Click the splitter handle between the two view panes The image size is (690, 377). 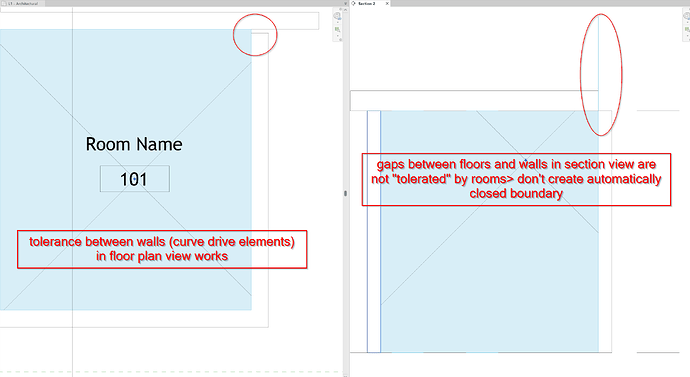tap(345, 193)
